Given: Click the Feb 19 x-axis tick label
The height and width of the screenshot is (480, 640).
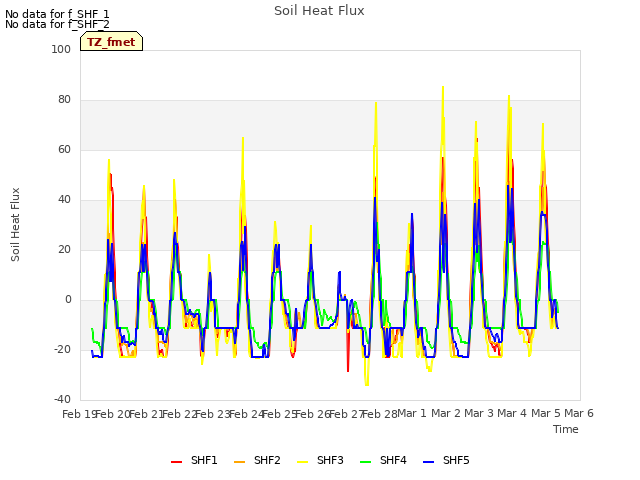Looking at the screenshot, I should coord(79,414).
